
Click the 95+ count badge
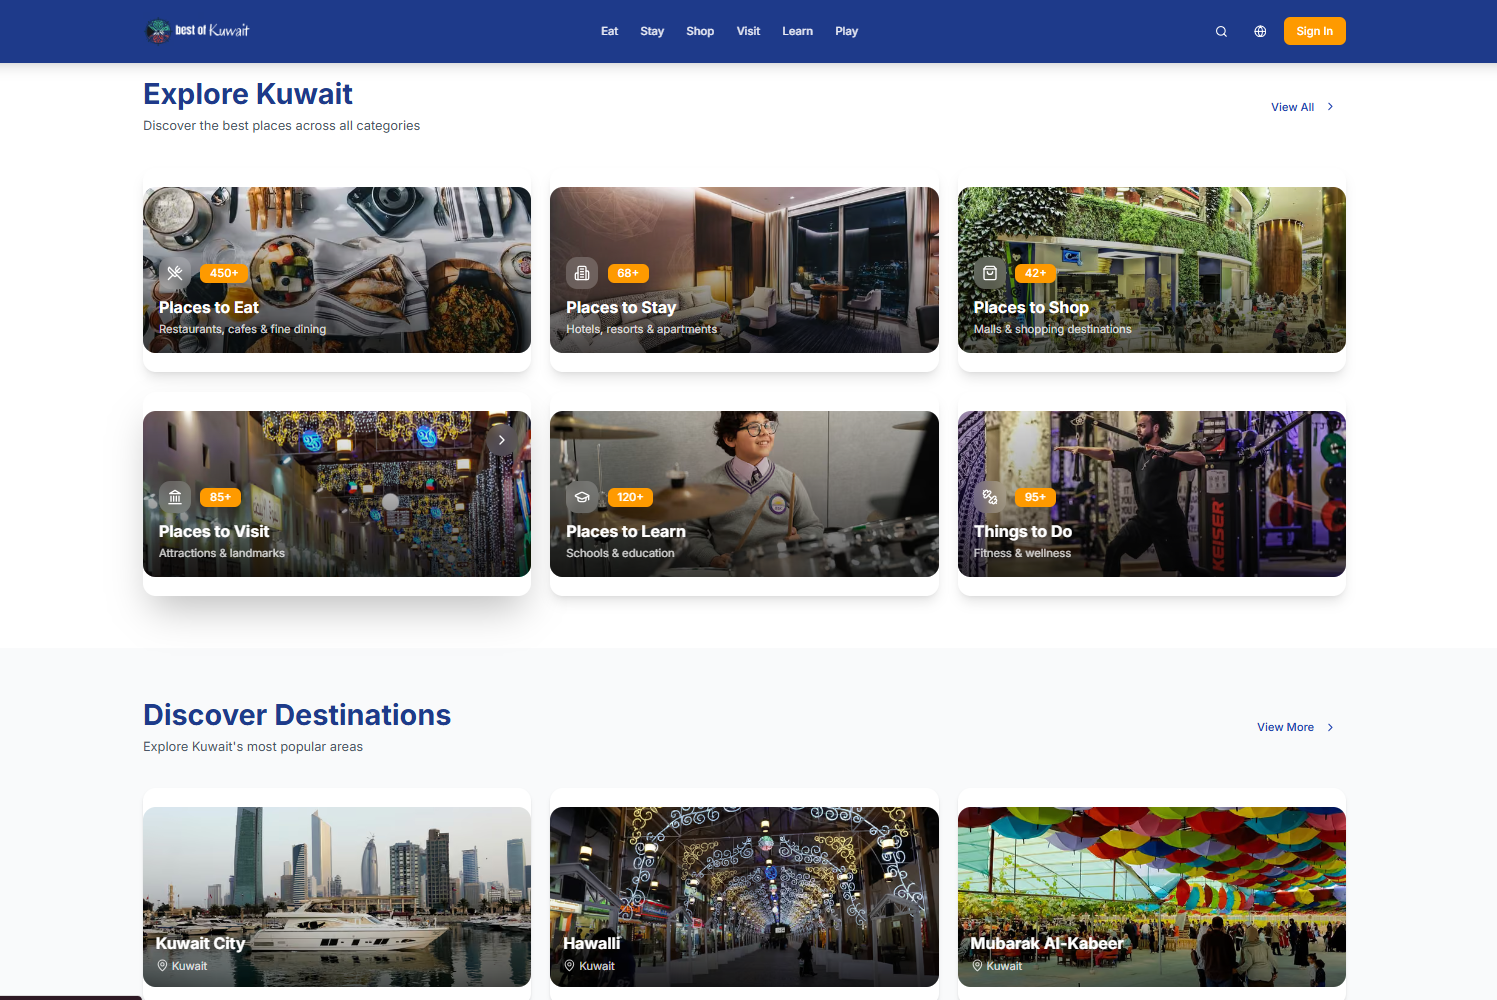1035,497
